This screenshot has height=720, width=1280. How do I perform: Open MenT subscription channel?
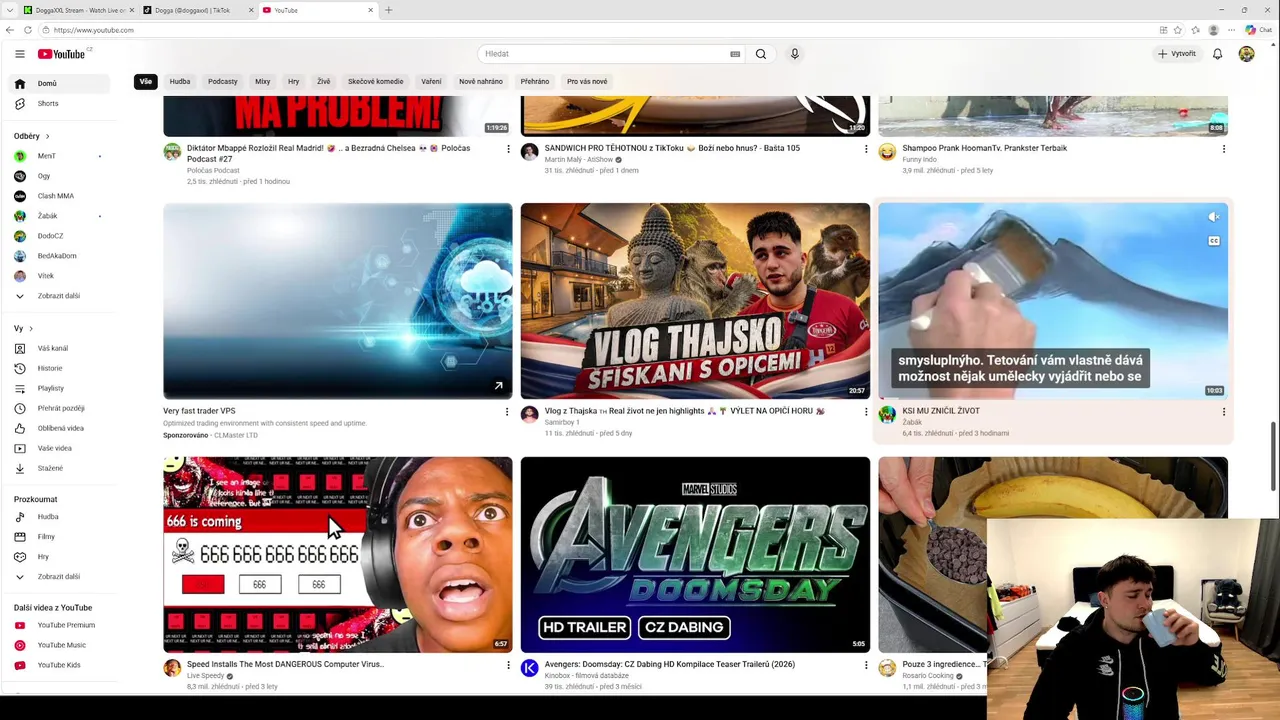point(60,156)
